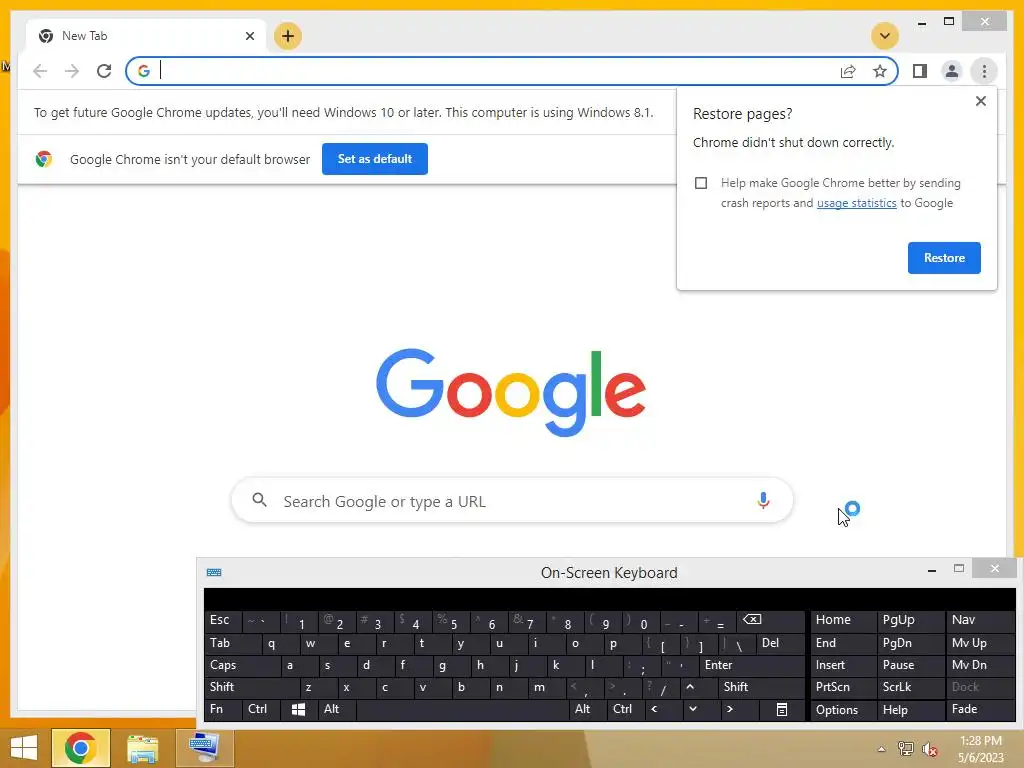Click the Tab key on the On-Screen Keyboard

(233, 643)
